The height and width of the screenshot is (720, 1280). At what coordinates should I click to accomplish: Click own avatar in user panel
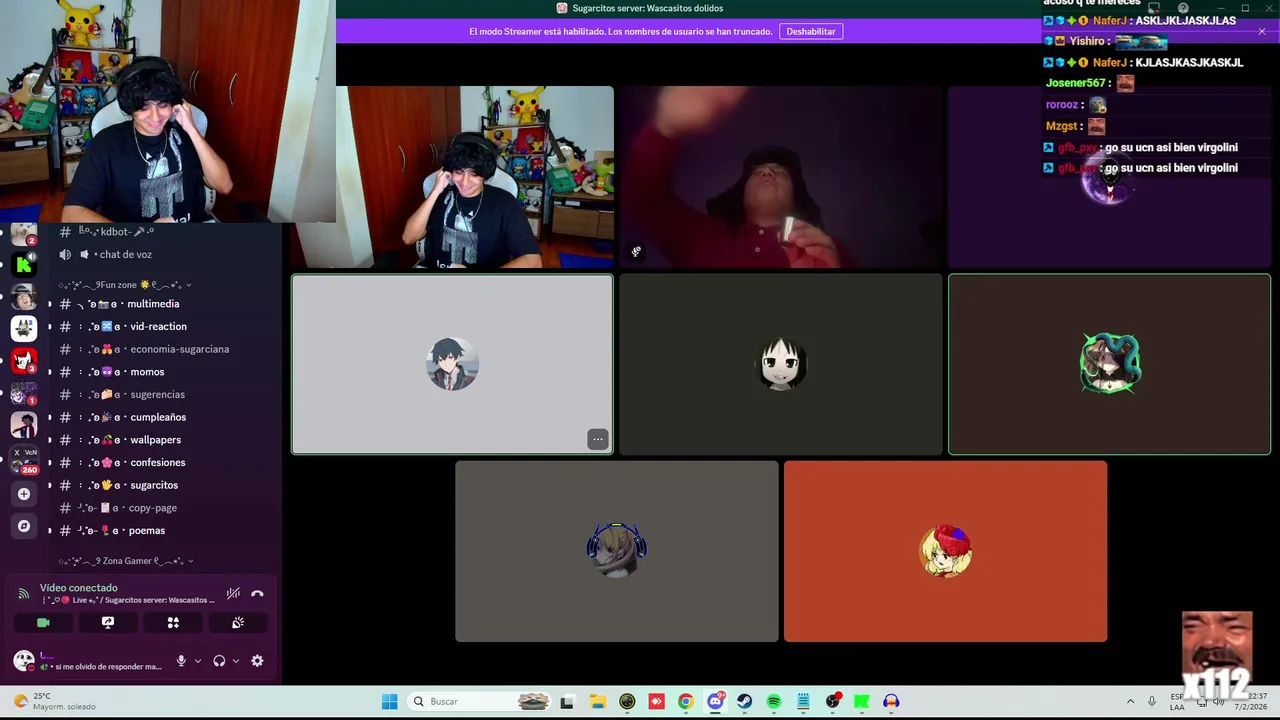tap(23, 660)
